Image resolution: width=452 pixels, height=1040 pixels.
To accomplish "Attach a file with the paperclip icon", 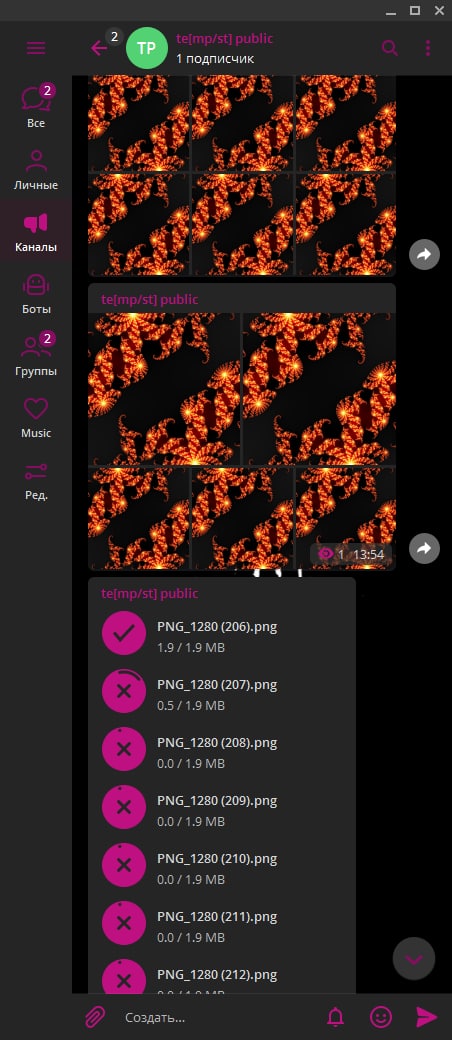I will tap(95, 1017).
